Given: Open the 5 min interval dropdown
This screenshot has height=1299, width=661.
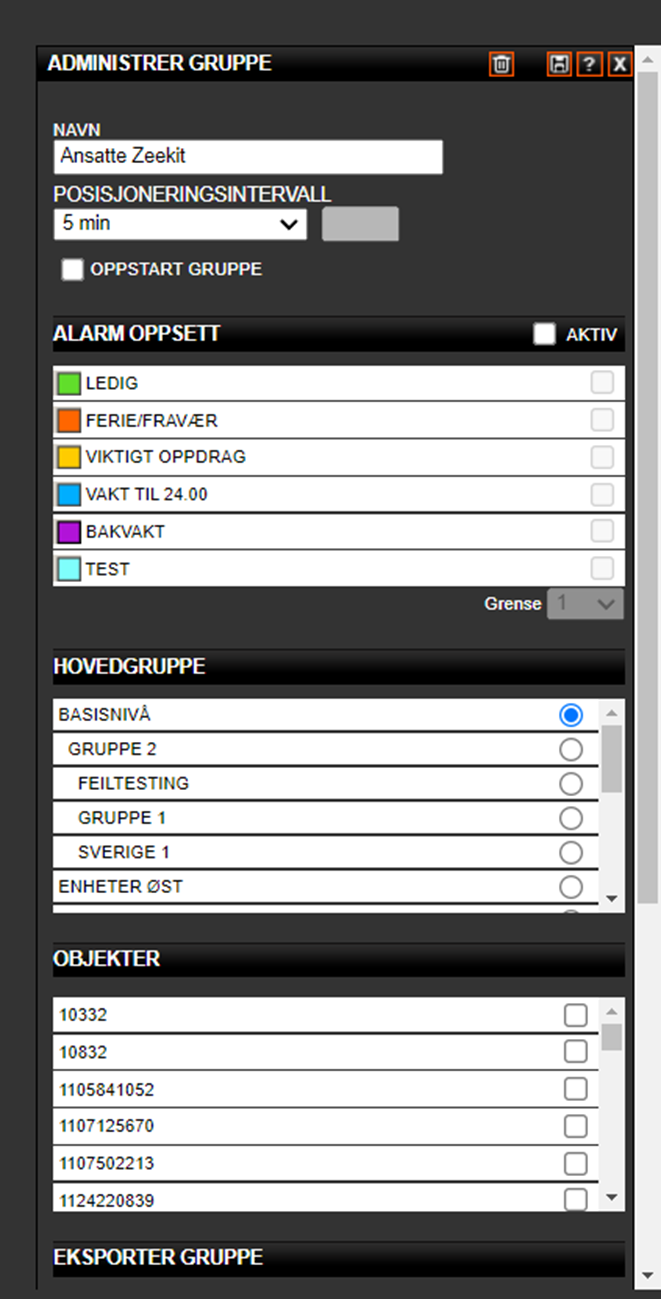Looking at the screenshot, I should click(180, 224).
